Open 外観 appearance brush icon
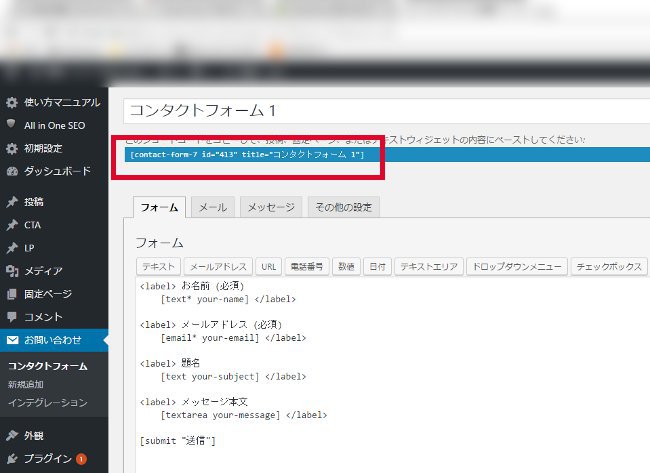Viewport: 650px width, 473px height. pyautogui.click(x=11, y=435)
